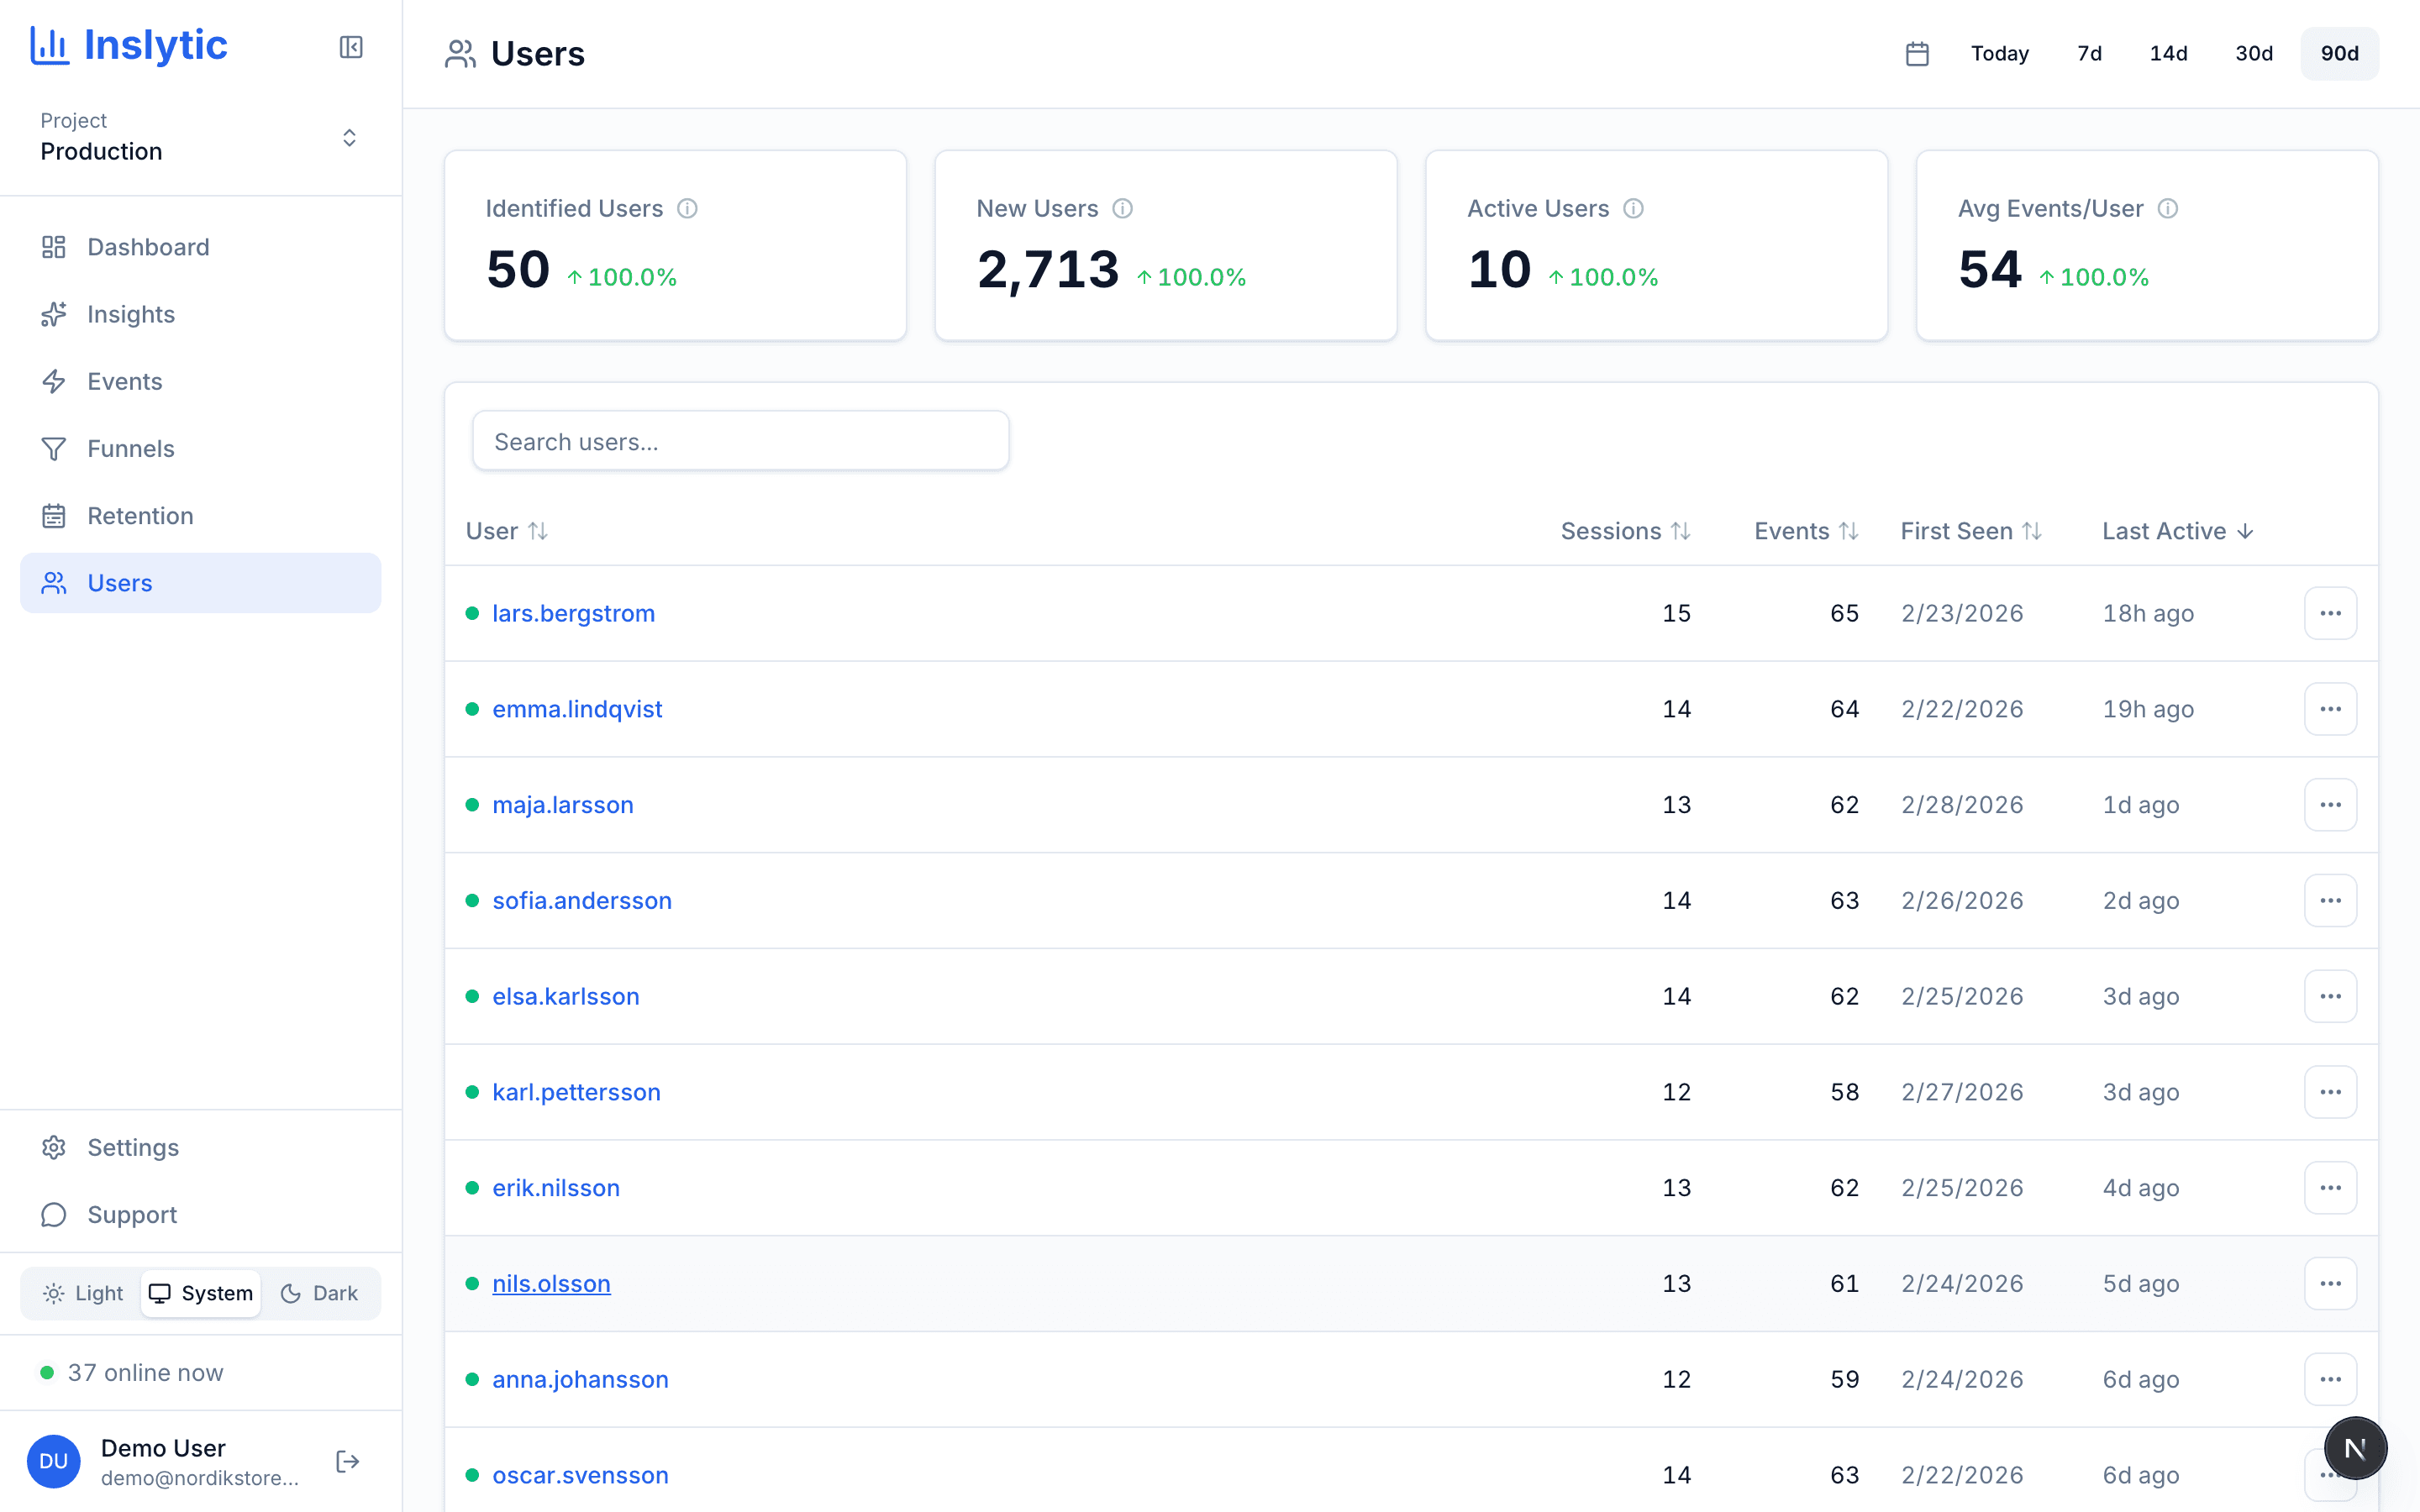Click the Last Active sort arrow
This screenshot has width=2420, height=1512.
click(2245, 531)
